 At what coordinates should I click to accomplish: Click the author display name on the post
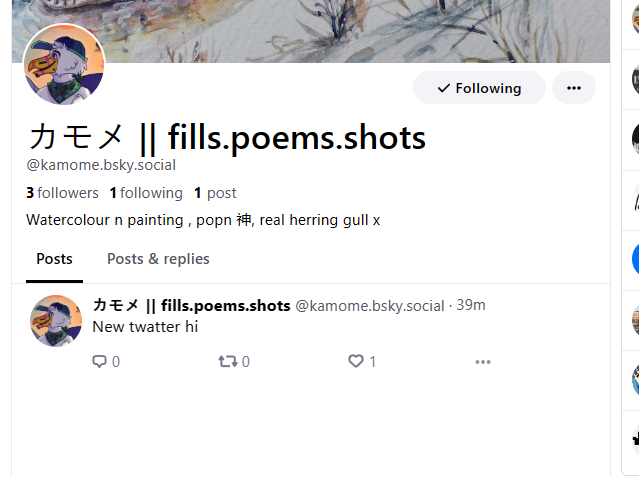click(191, 305)
